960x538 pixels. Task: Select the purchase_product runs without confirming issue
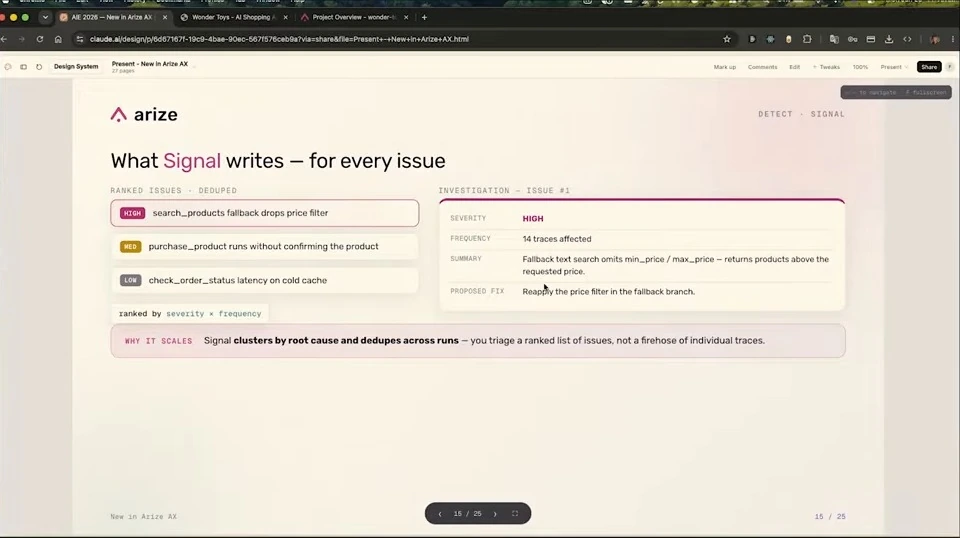point(264,247)
